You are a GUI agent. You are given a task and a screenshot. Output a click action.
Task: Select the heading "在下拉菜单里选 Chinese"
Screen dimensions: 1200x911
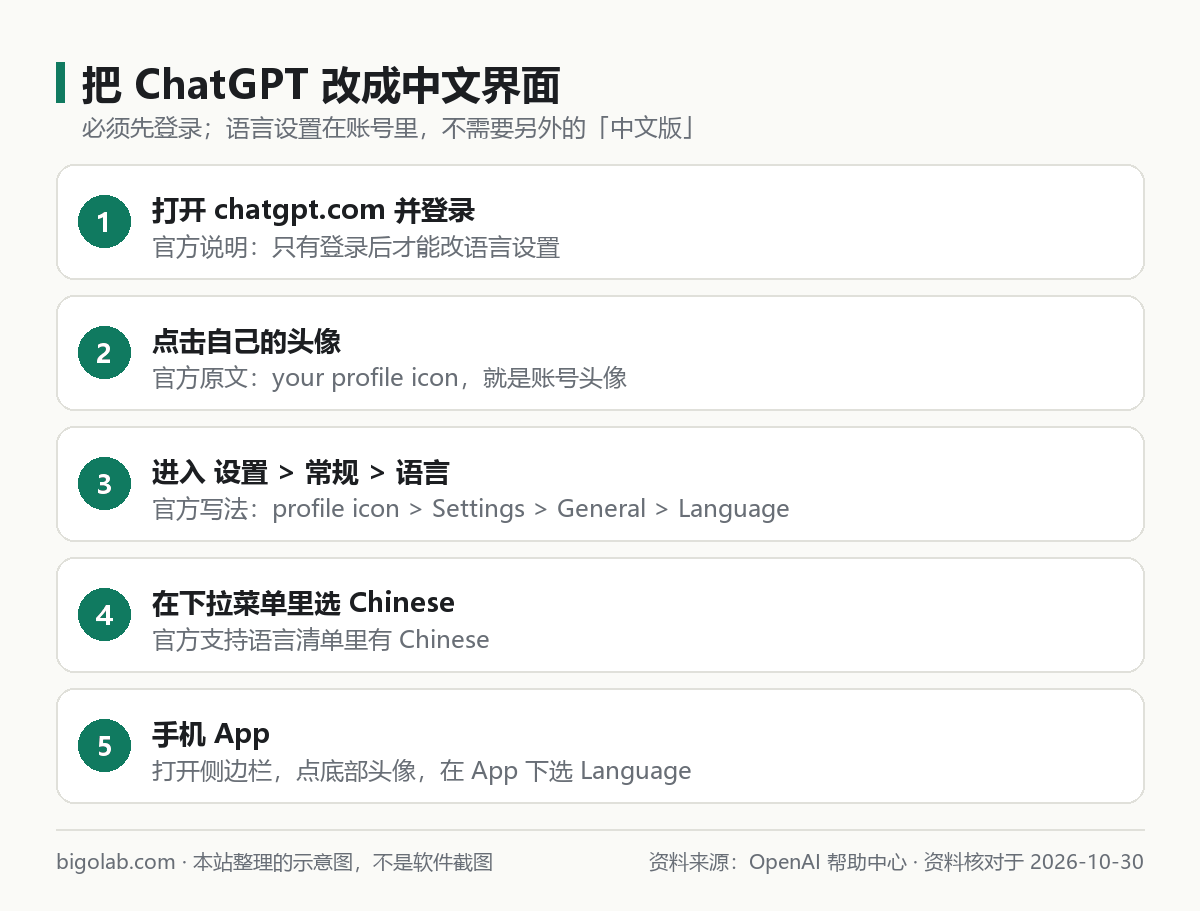(303, 603)
